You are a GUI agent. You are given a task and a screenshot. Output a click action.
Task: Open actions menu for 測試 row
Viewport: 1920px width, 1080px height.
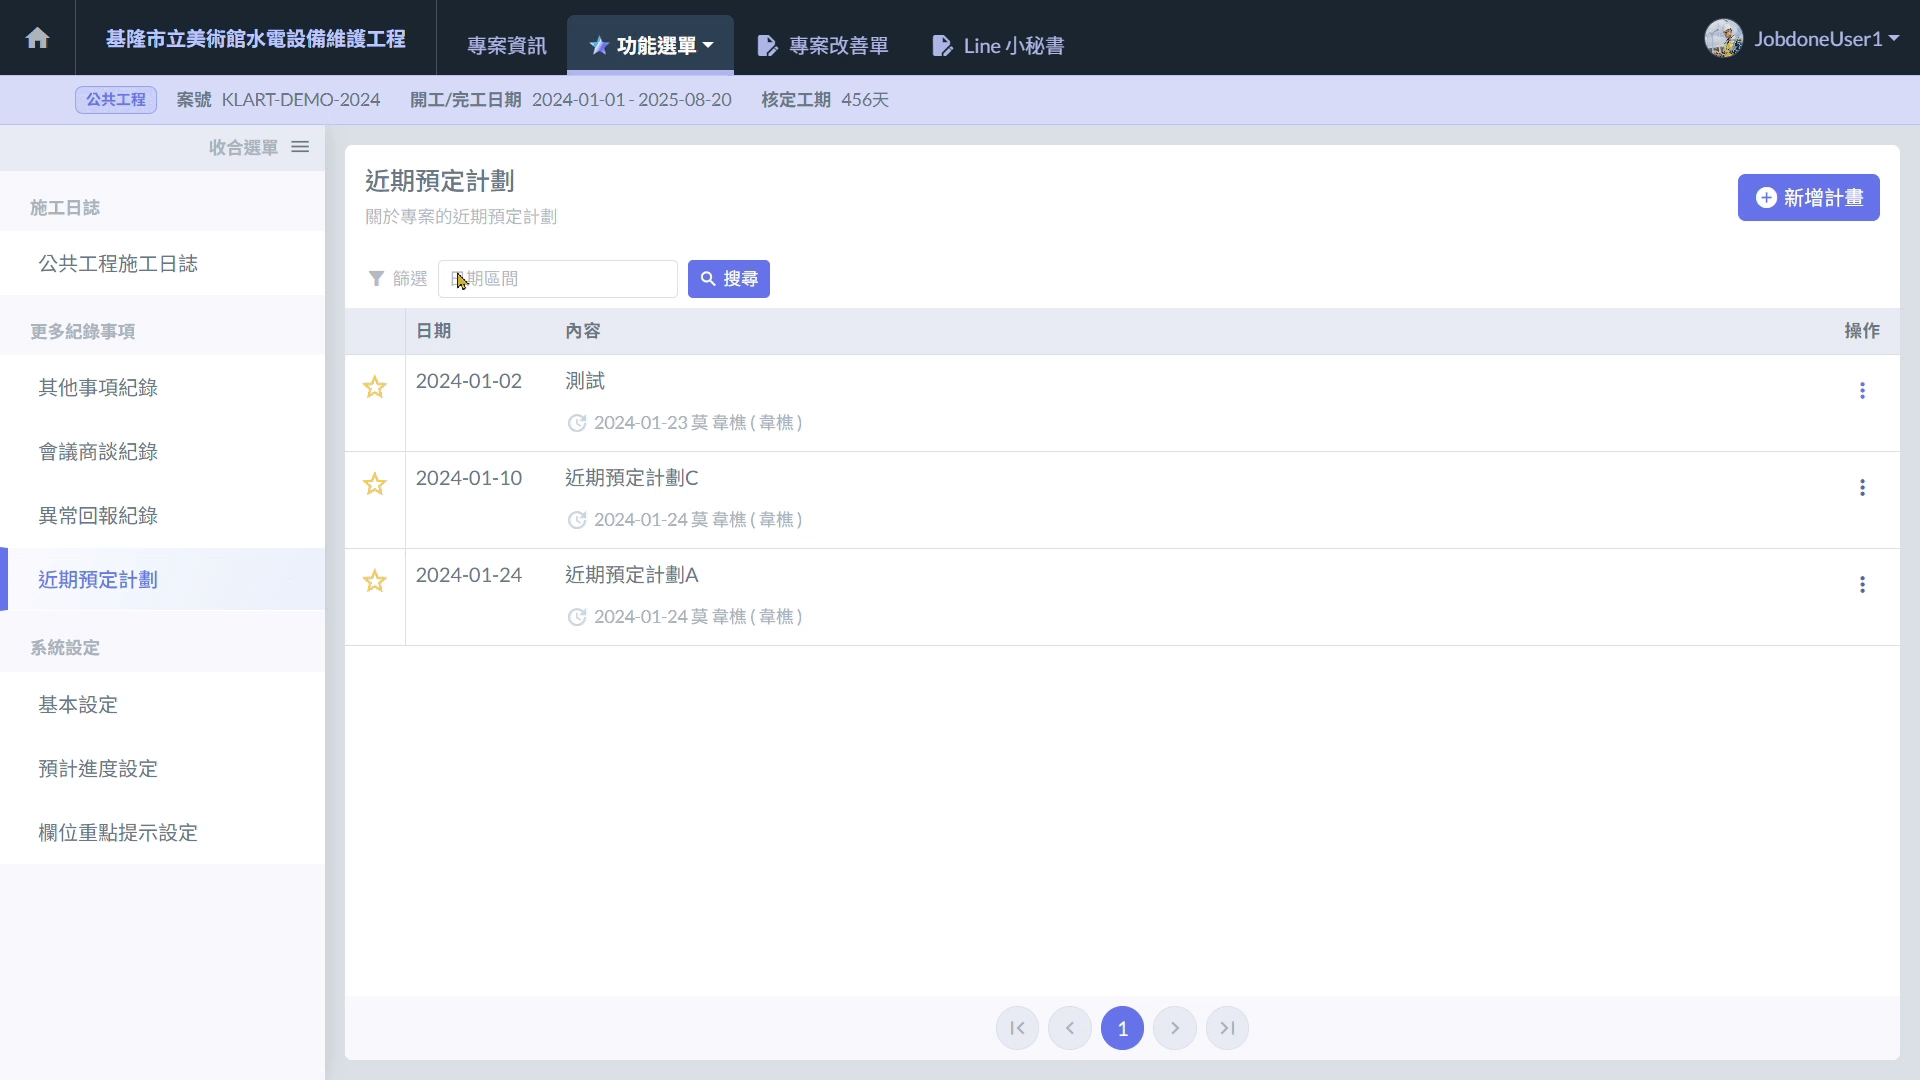(x=1862, y=391)
